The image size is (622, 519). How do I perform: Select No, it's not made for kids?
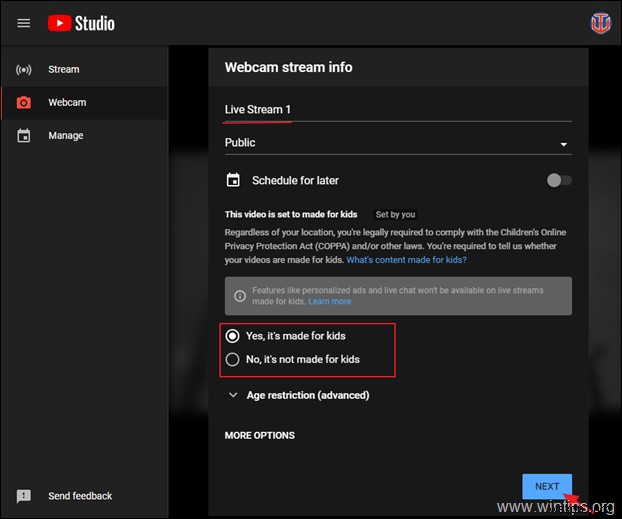[x=232, y=359]
